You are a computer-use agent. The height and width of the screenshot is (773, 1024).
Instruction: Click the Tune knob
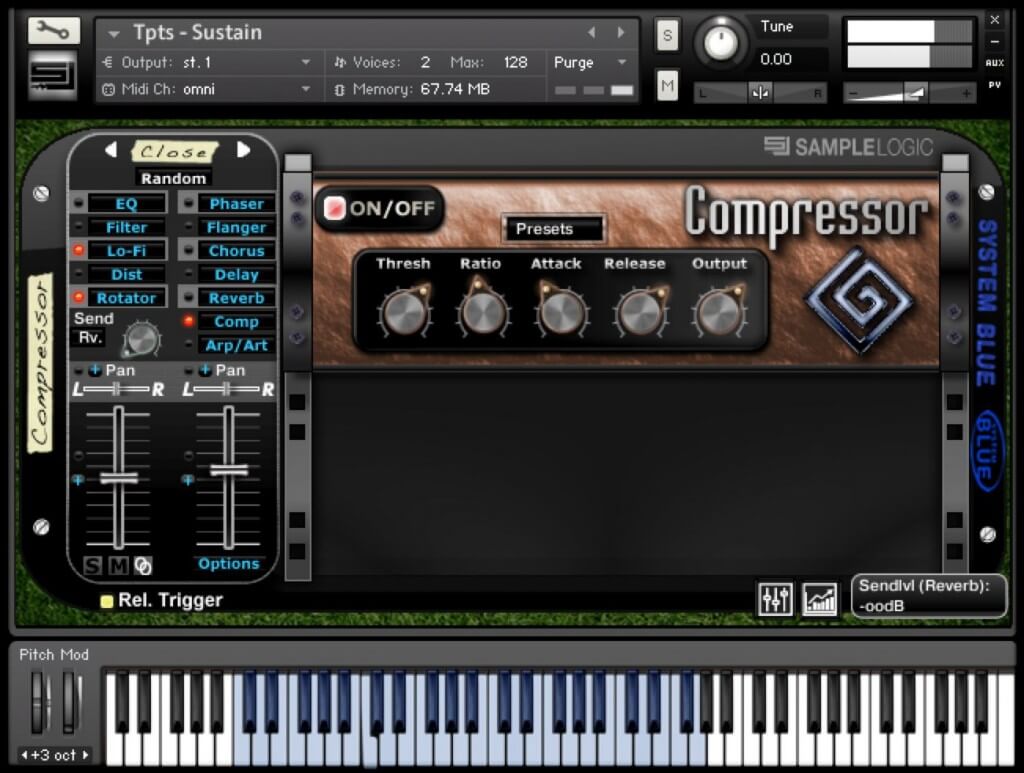point(721,43)
